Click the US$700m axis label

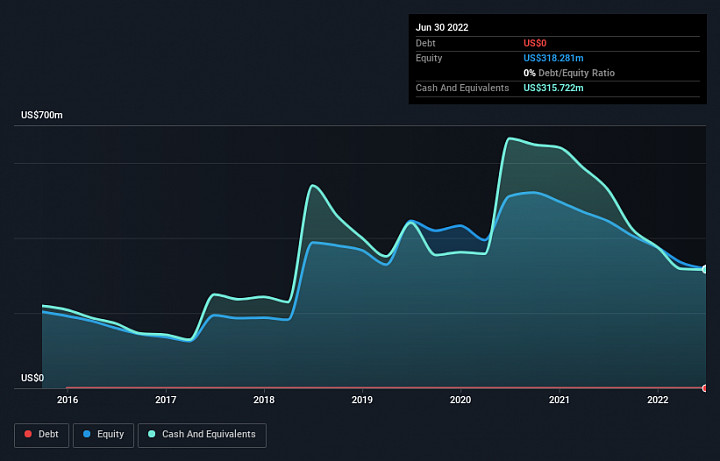pyautogui.click(x=42, y=115)
